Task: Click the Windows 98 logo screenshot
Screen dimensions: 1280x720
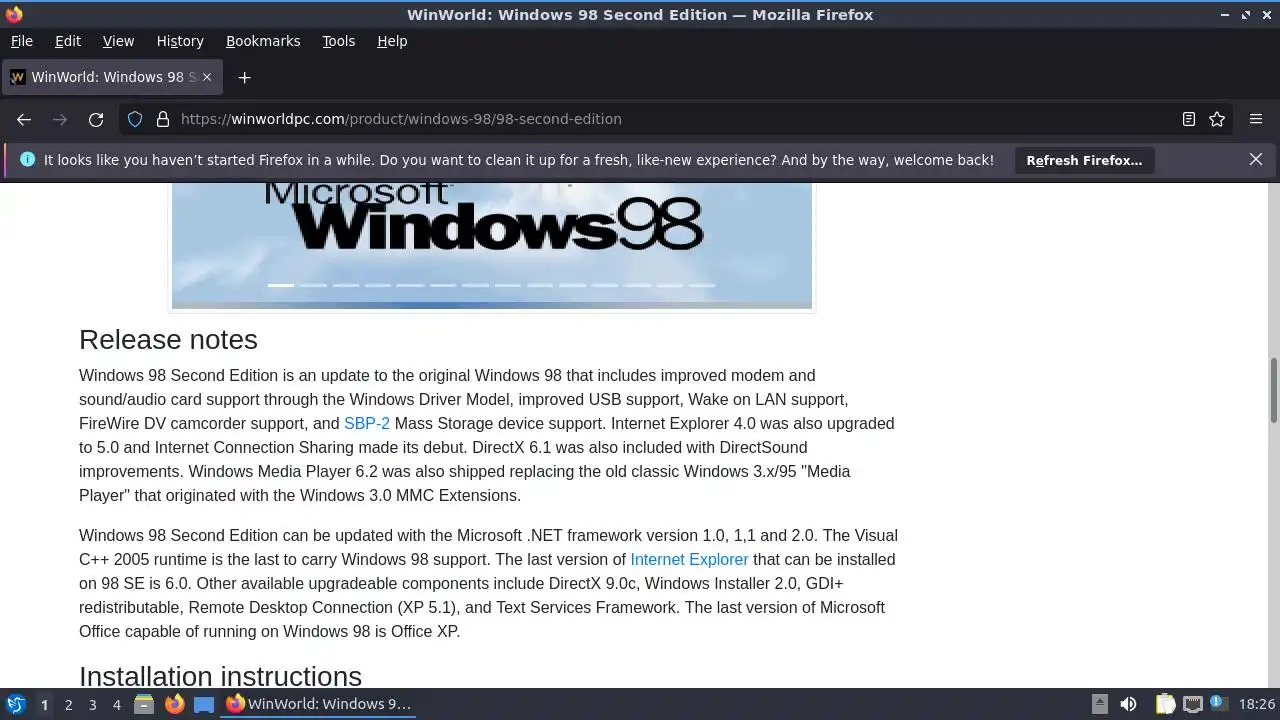Action: pyautogui.click(x=492, y=245)
